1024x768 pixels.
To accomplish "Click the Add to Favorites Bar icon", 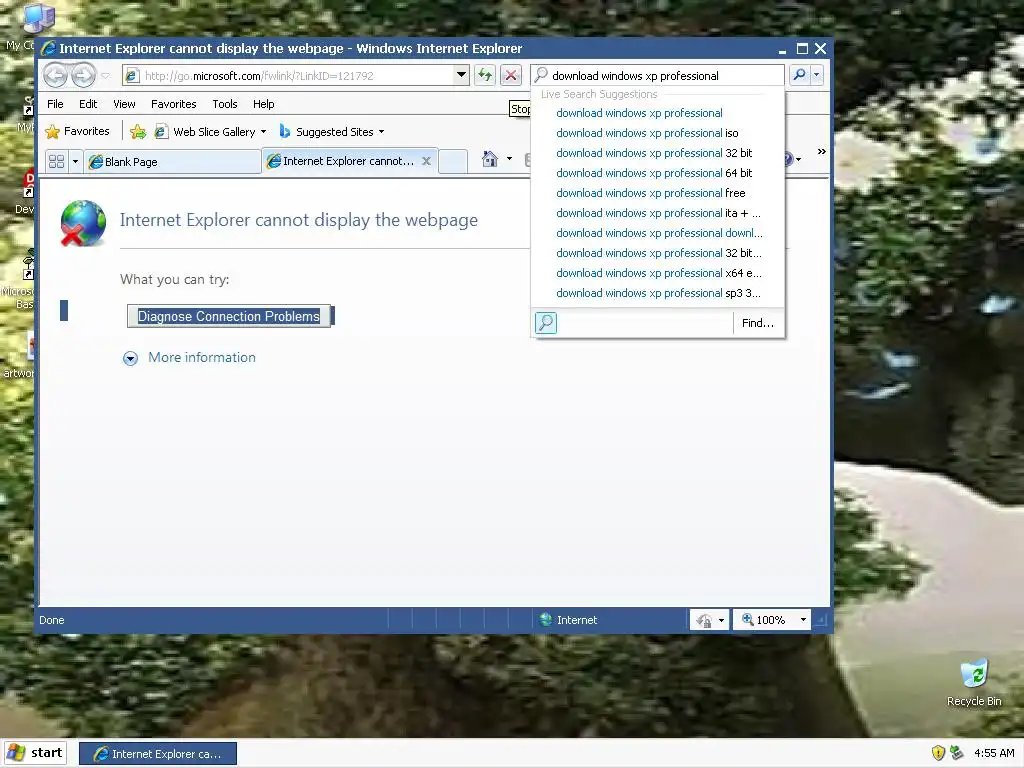I will tap(138, 132).
